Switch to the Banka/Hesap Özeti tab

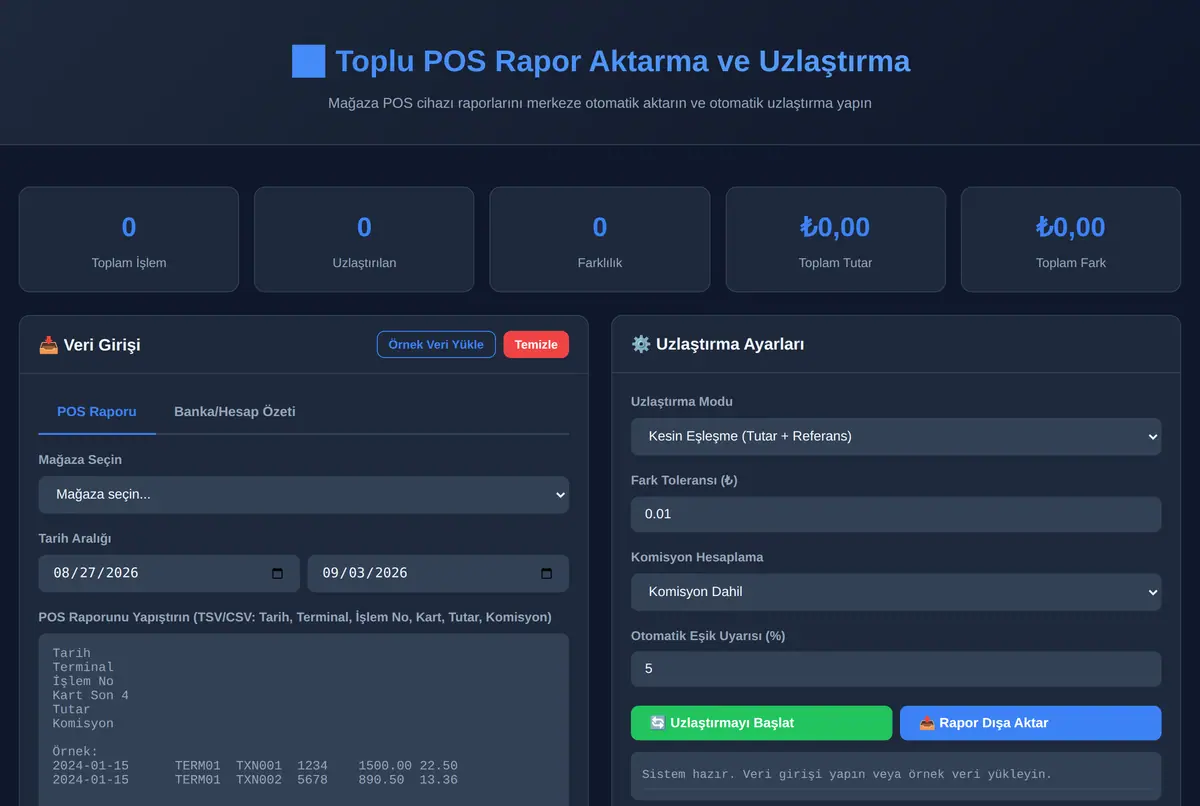pyautogui.click(x=235, y=412)
